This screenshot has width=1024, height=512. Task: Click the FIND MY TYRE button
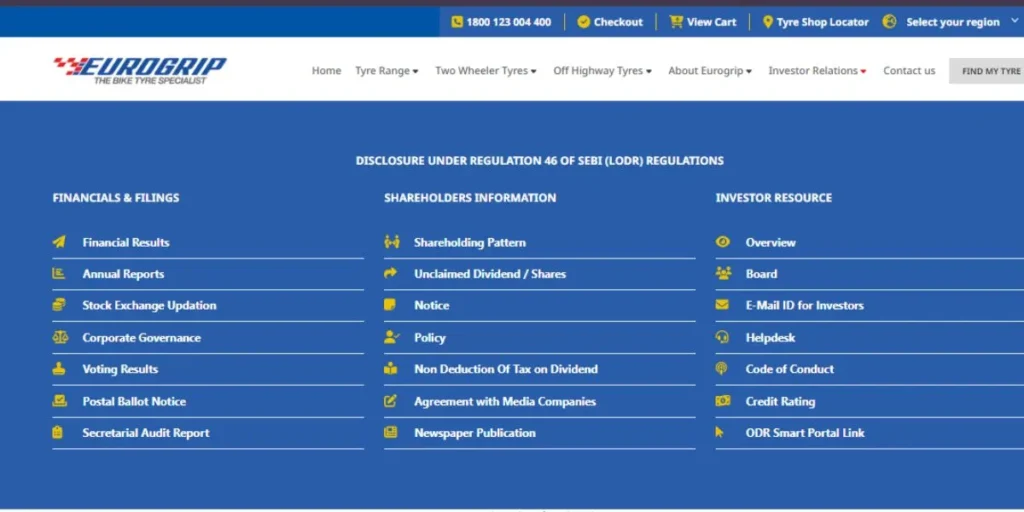pyautogui.click(x=989, y=71)
